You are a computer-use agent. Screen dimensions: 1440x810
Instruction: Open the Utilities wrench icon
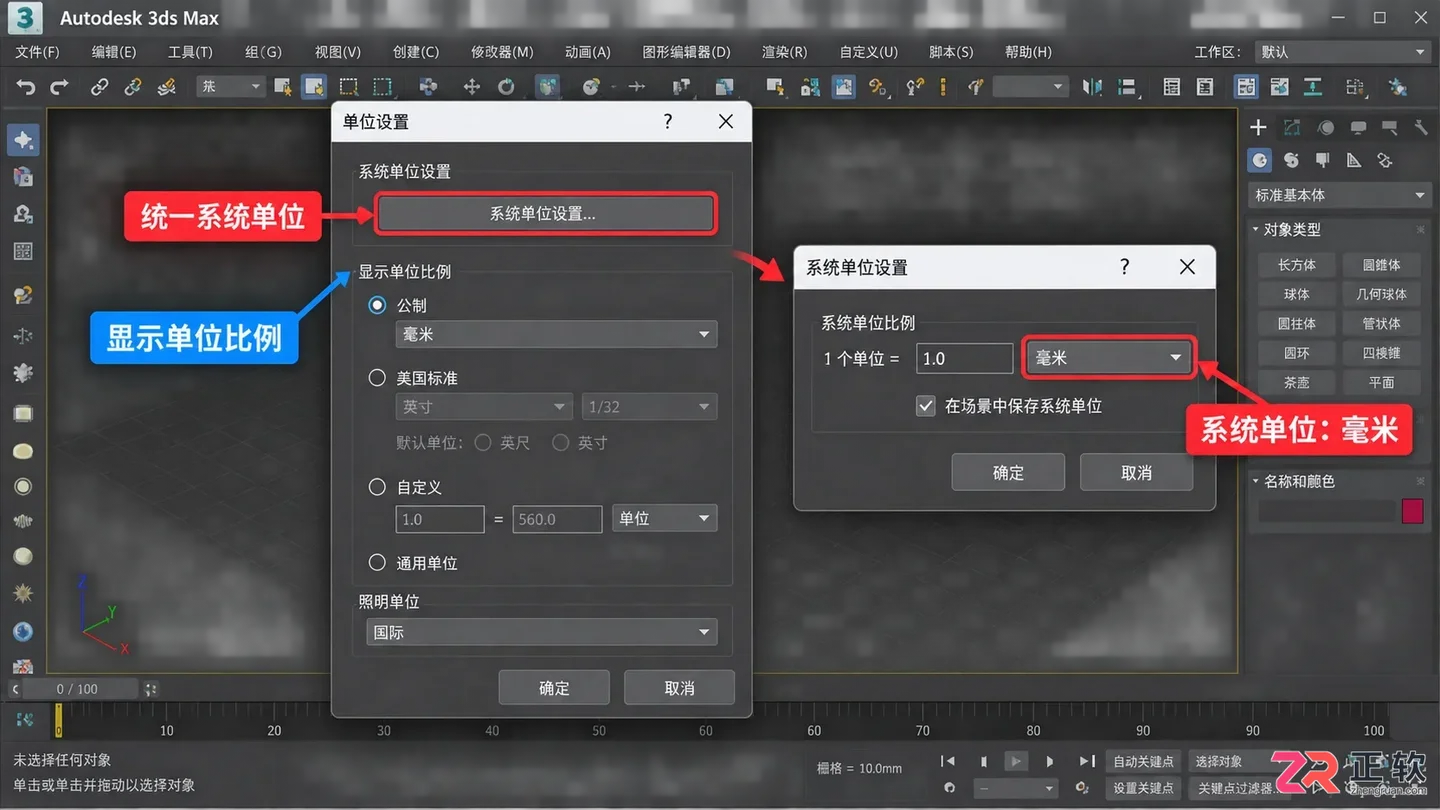[x=1421, y=127]
